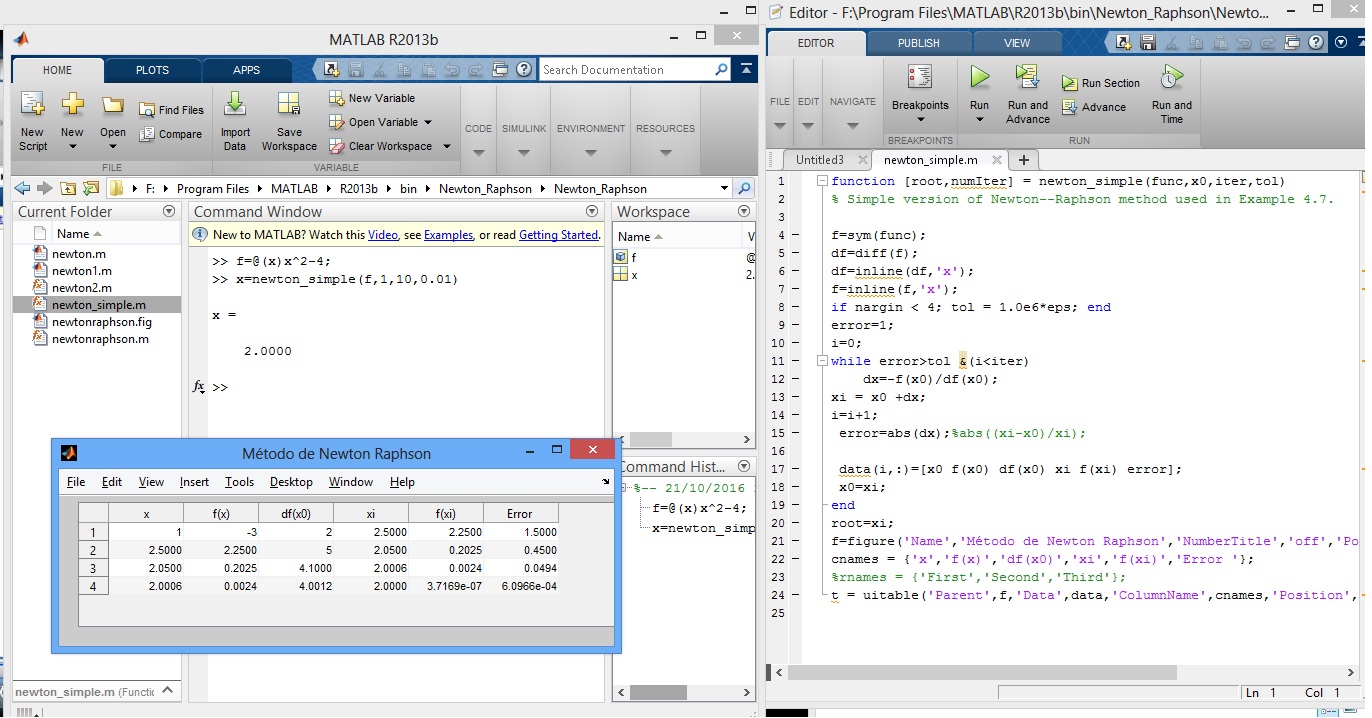Add a new editor document tab
This screenshot has height=718, width=1372.
pyautogui.click(x=1023, y=160)
